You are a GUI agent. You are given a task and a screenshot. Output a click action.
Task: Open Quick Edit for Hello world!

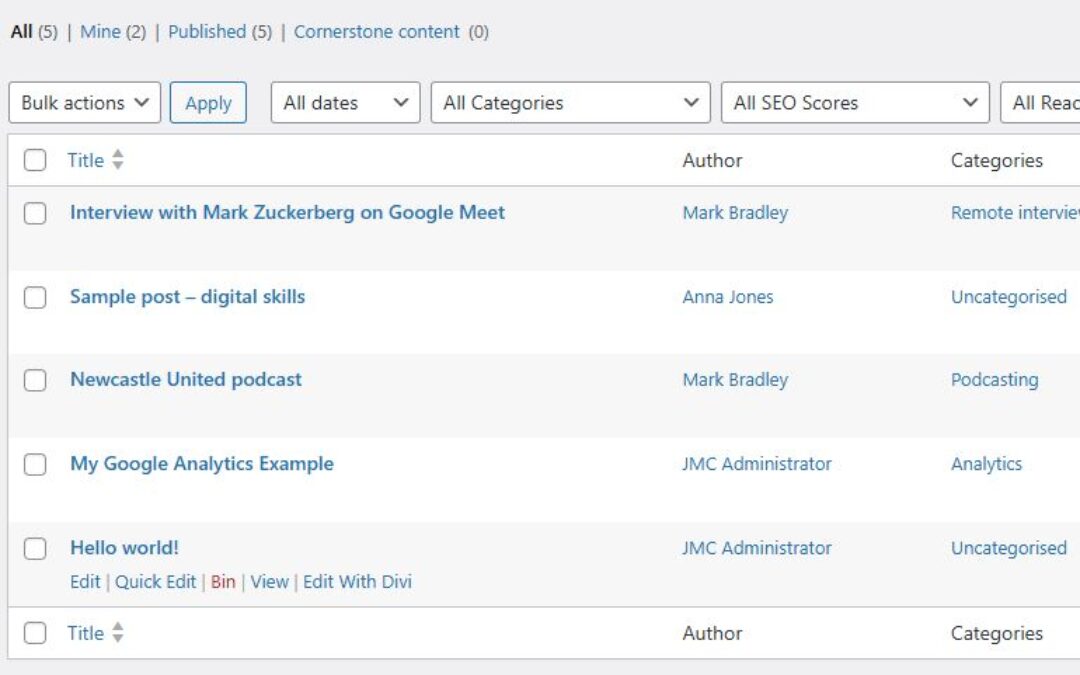[x=155, y=582]
